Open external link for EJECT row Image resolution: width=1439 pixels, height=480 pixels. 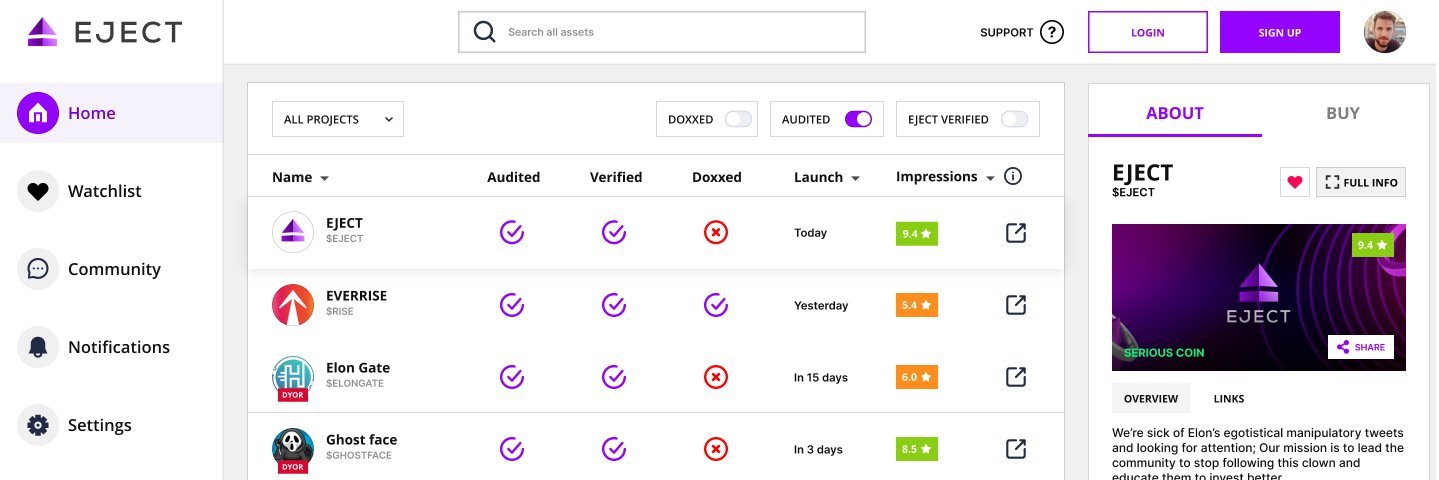click(x=1015, y=233)
